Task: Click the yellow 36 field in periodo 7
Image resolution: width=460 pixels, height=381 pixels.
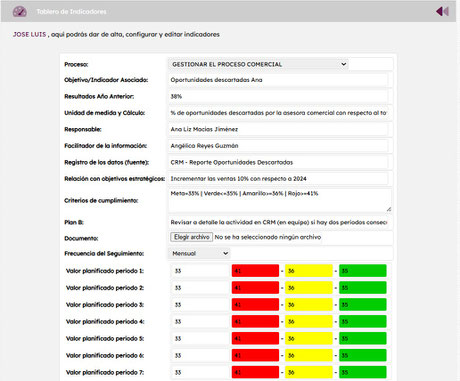Action: coord(309,372)
